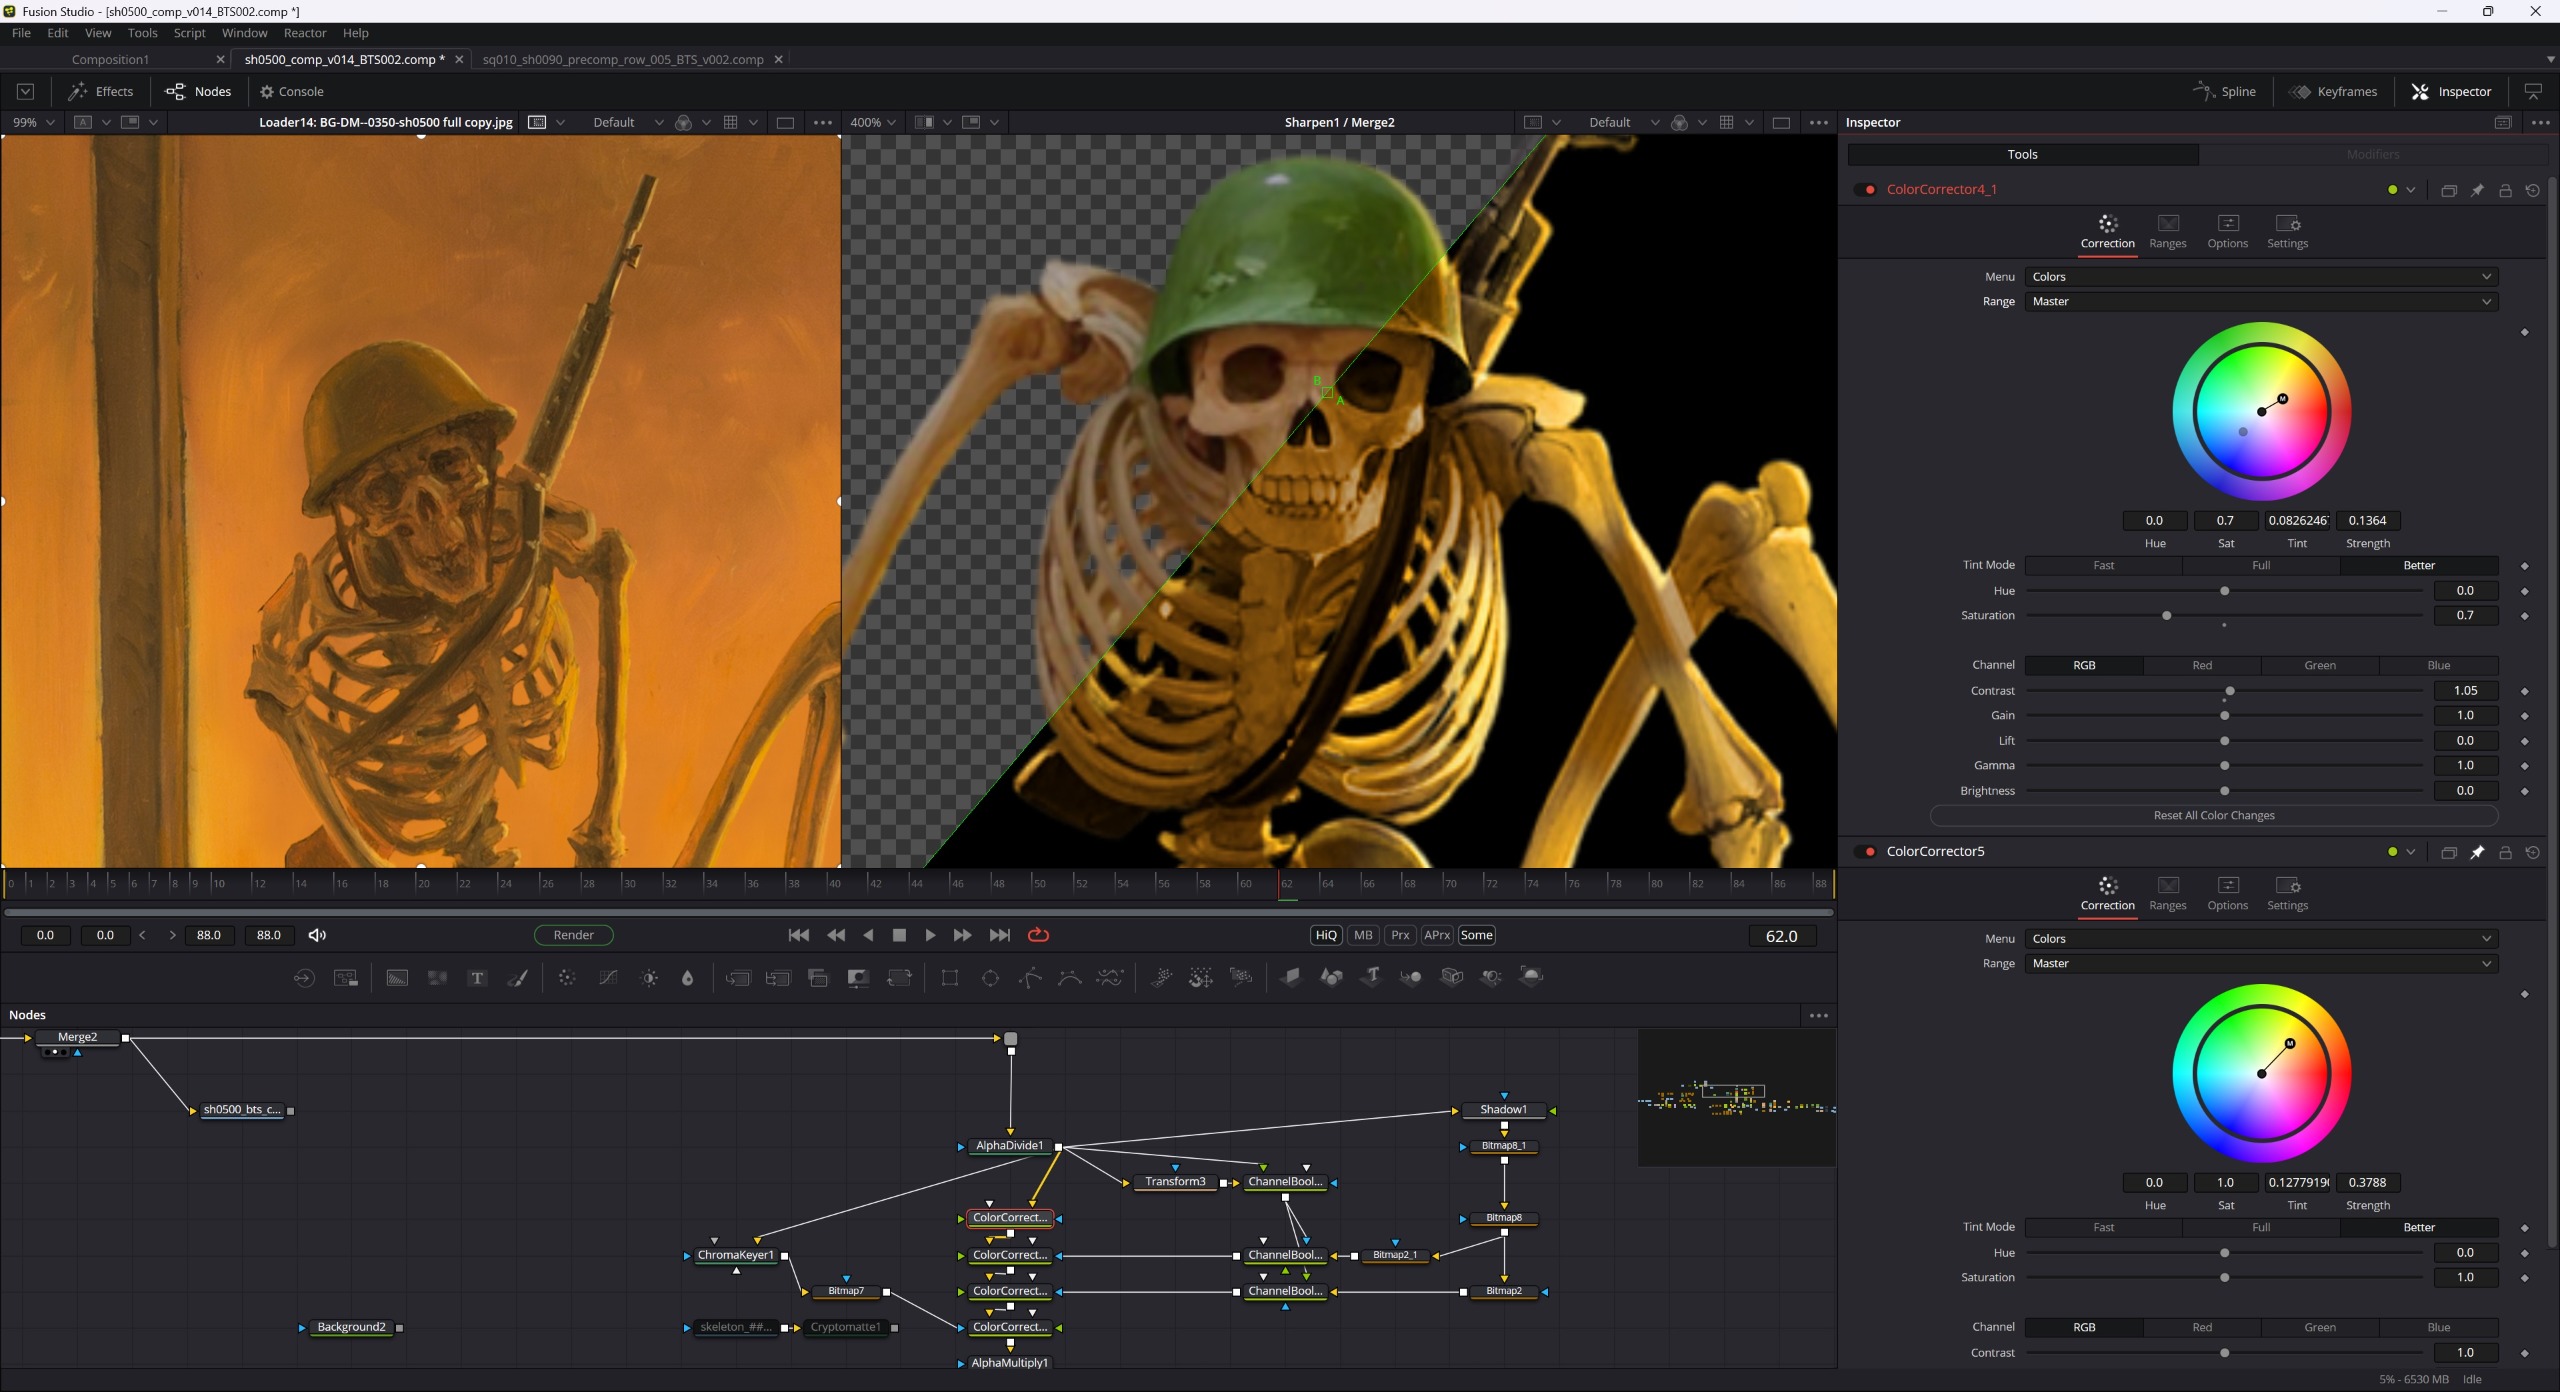This screenshot has width=2560, height=1392.
Task: Pin the ColorCorrector4_1 inspector controls
Action: [2477, 190]
